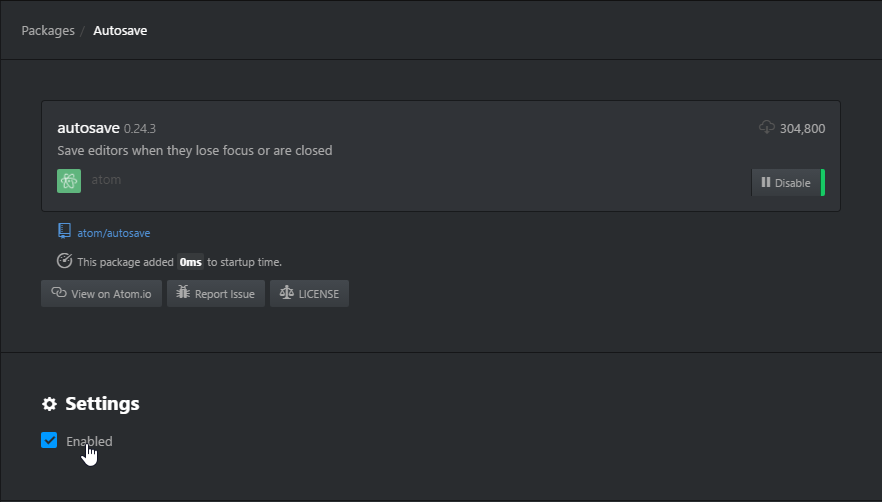Click the autosave package name heading
882x502 pixels.
88,128
